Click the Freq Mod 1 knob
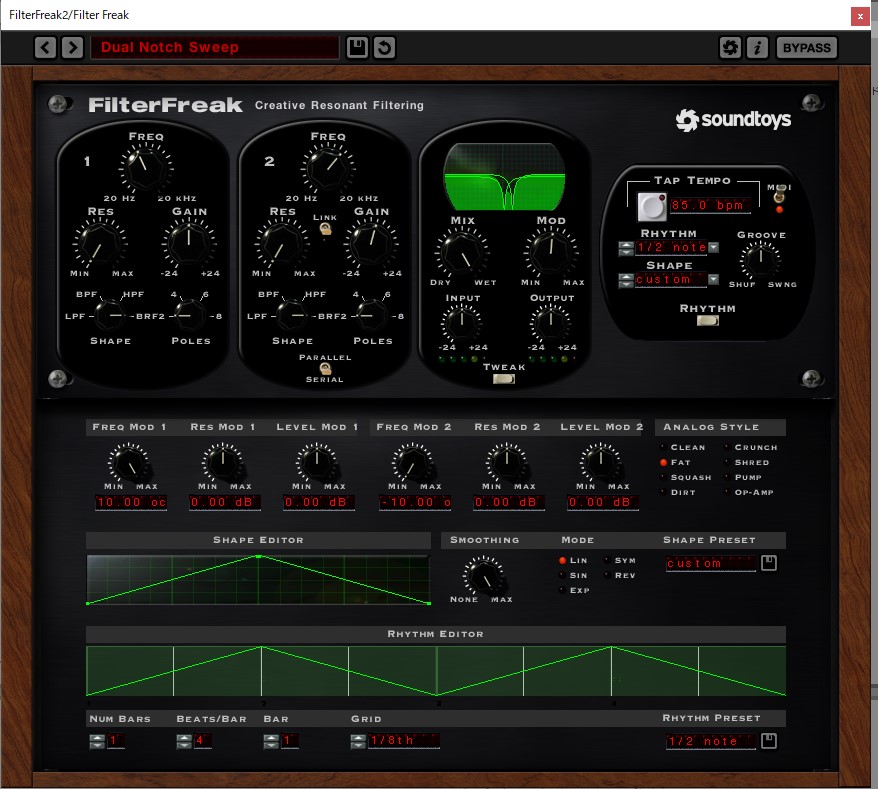This screenshot has height=789, width=878. pos(129,463)
